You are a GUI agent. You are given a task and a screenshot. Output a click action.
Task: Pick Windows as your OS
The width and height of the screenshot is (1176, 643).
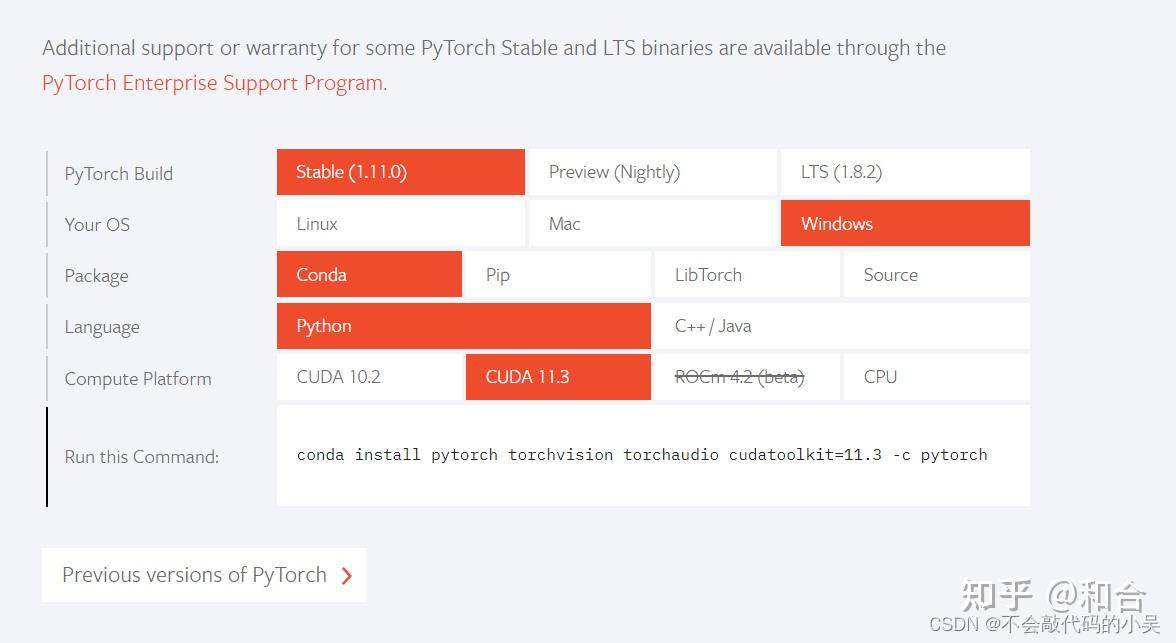[x=904, y=224]
